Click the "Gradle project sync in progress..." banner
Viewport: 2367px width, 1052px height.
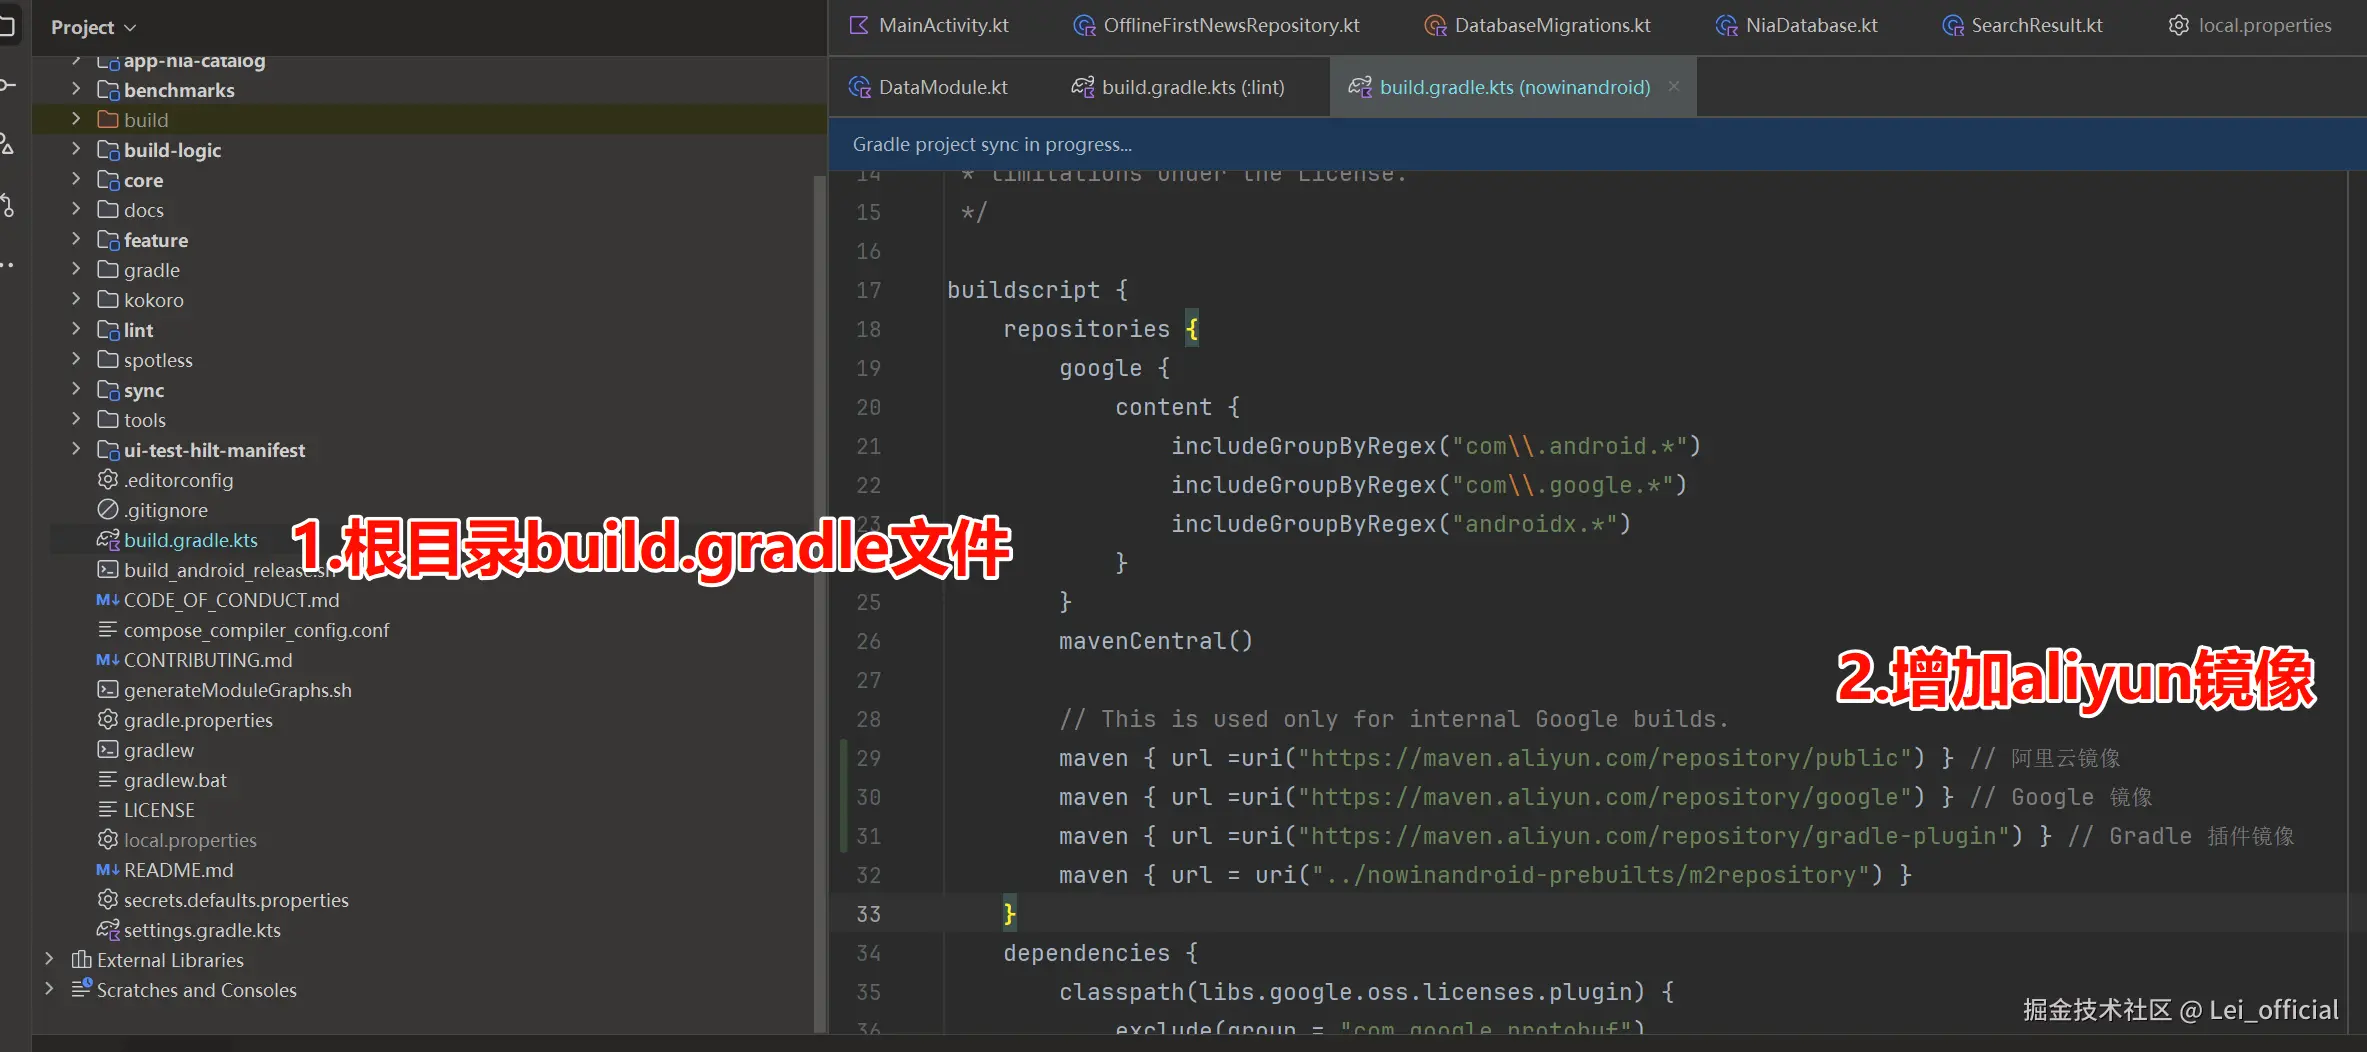pos(1597,144)
